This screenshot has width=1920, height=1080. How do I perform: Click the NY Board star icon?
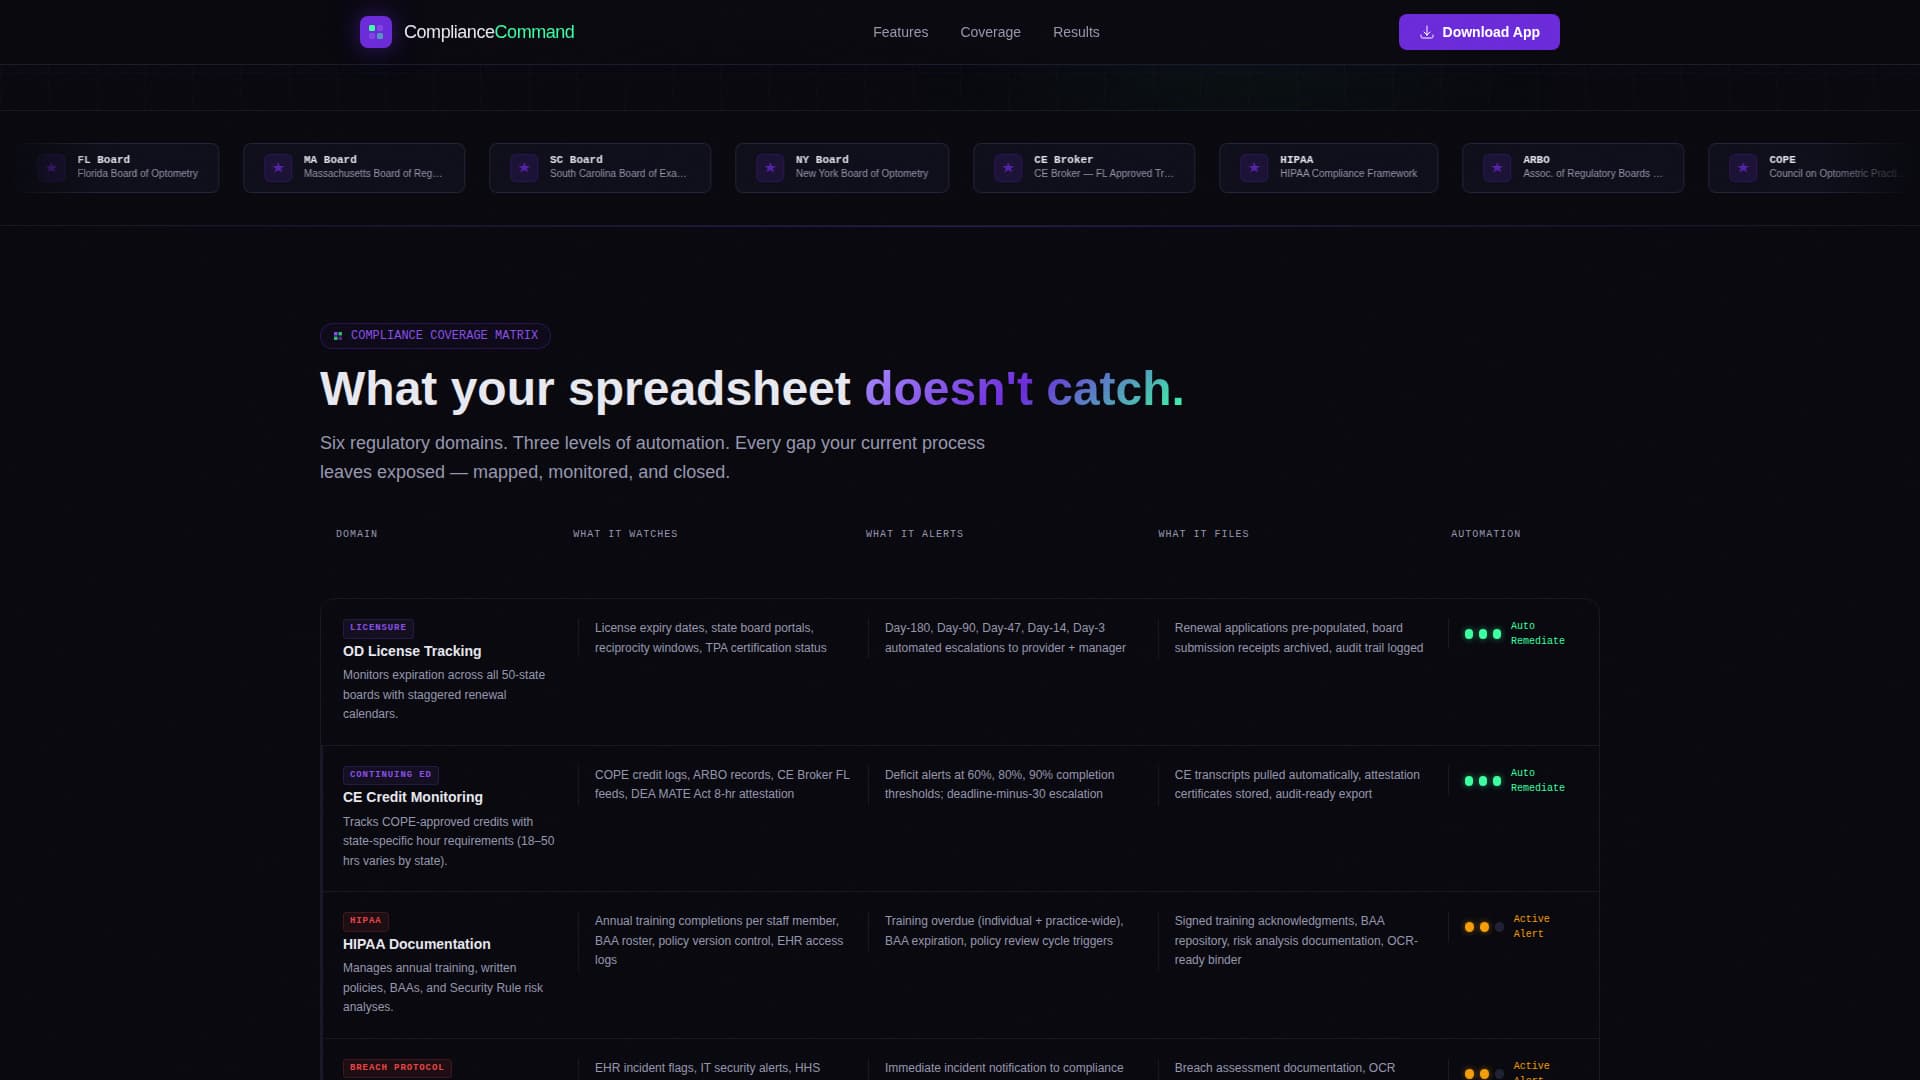[770, 168]
